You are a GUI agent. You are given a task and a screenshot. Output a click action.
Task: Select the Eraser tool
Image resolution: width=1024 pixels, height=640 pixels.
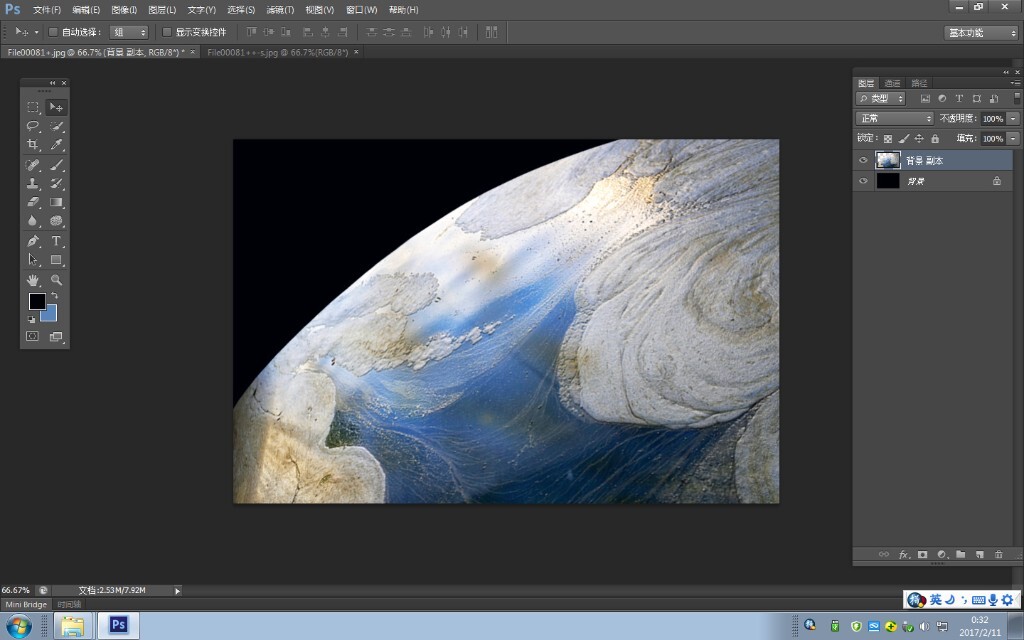click(x=33, y=202)
